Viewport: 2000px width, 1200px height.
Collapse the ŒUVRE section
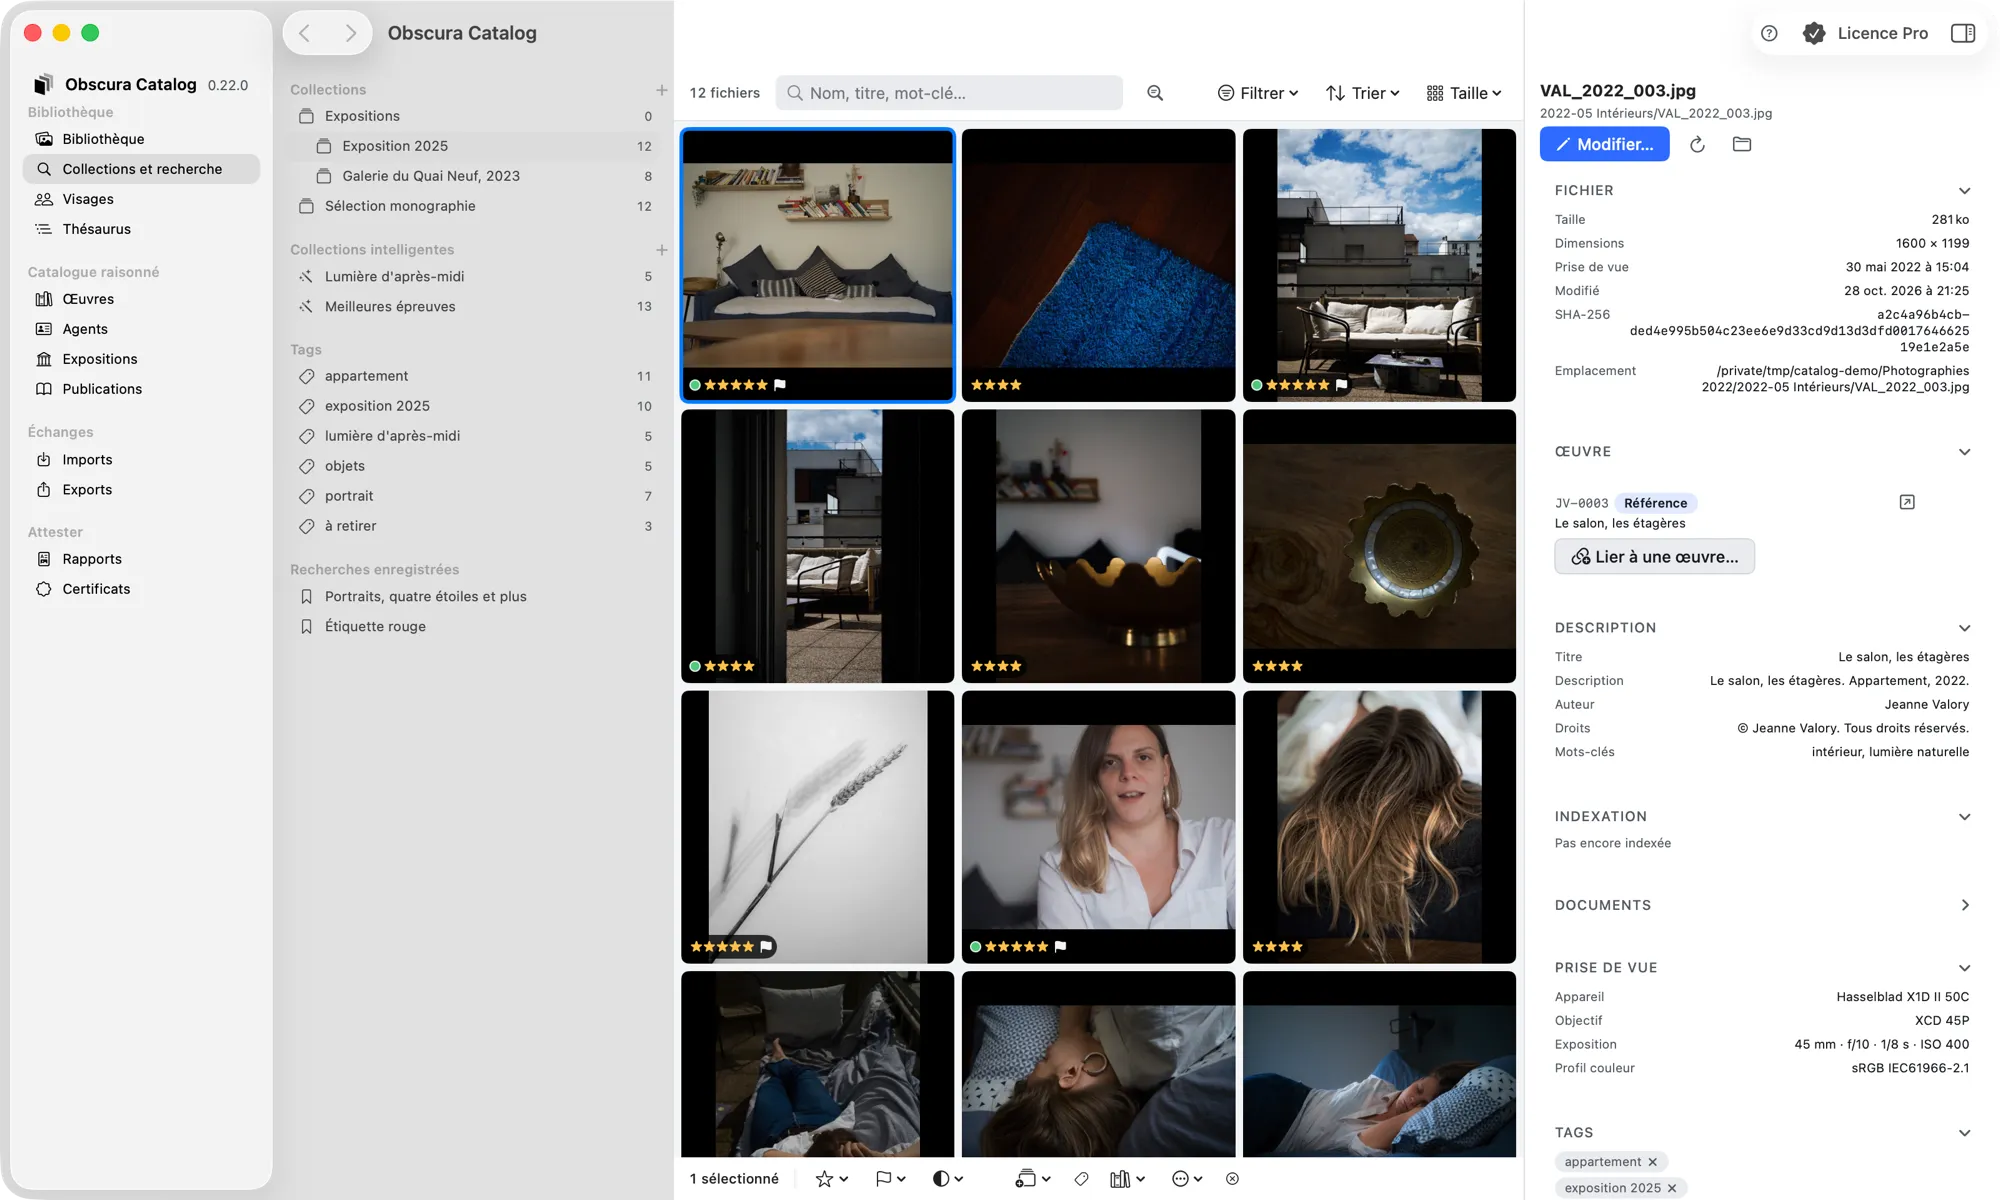coord(1964,452)
